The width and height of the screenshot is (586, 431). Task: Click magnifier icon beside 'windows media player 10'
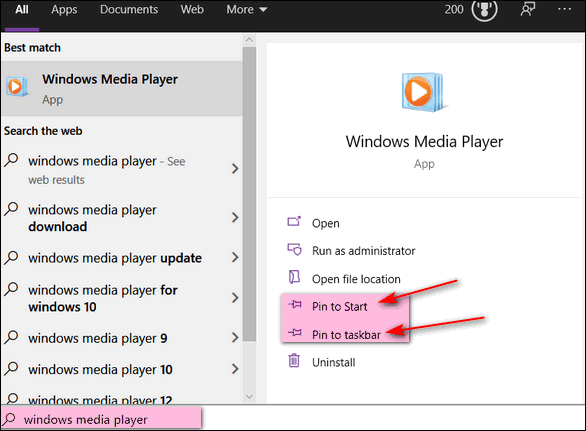11,369
